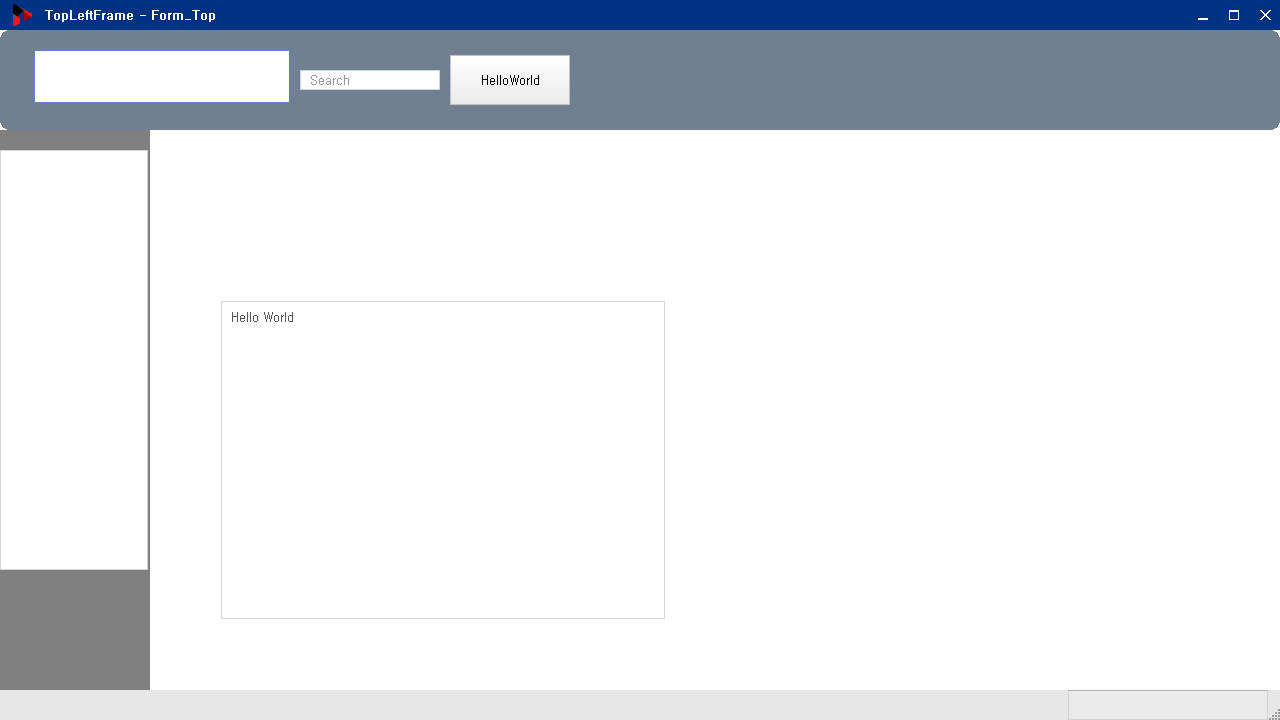Minimize the TopLeftFrame window
Viewport: 1280px width, 720px height.
(x=1202, y=15)
